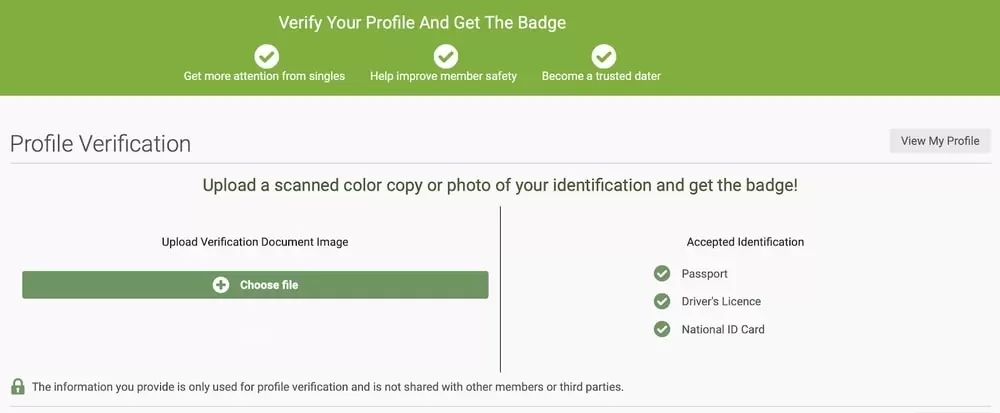Click the 'Accepted Identification' heading
The width and height of the screenshot is (1000, 413).
pos(745,242)
